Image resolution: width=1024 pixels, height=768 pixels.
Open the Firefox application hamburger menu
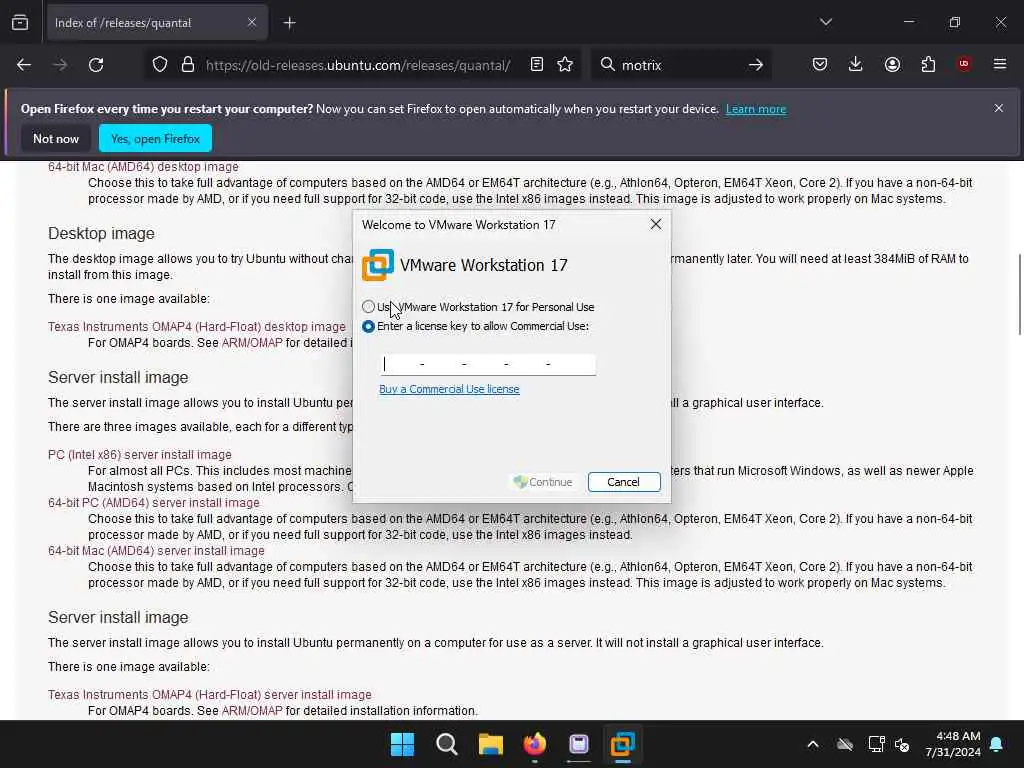pos(1000,64)
